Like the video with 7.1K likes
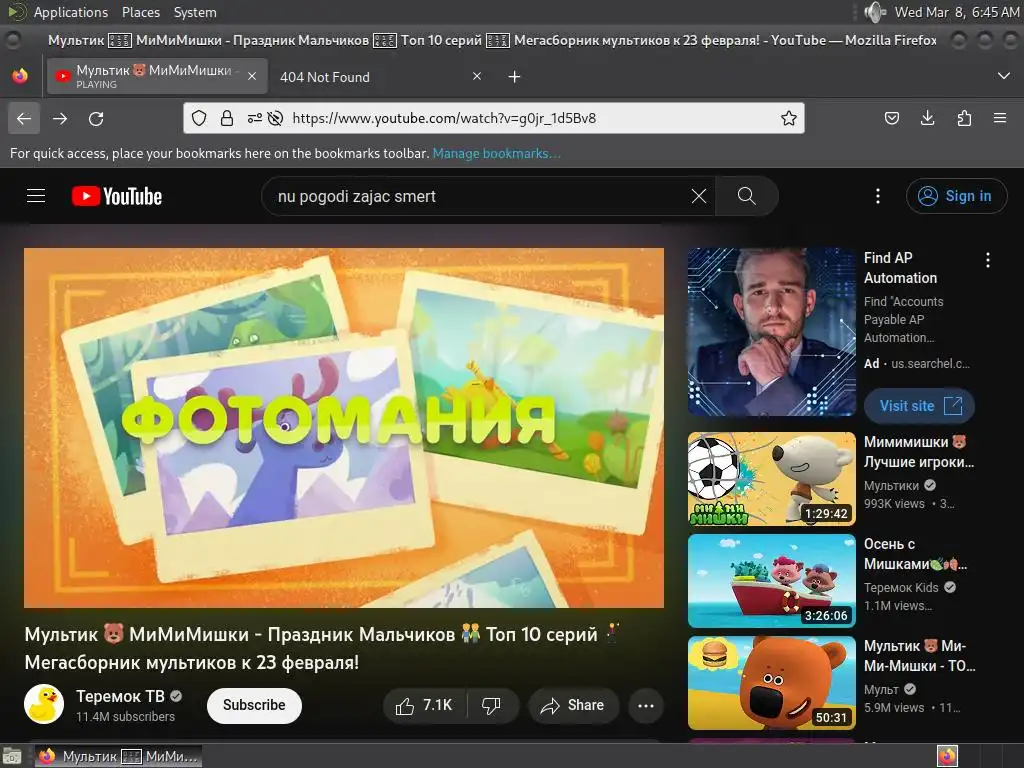The image size is (1024, 768). (424, 705)
